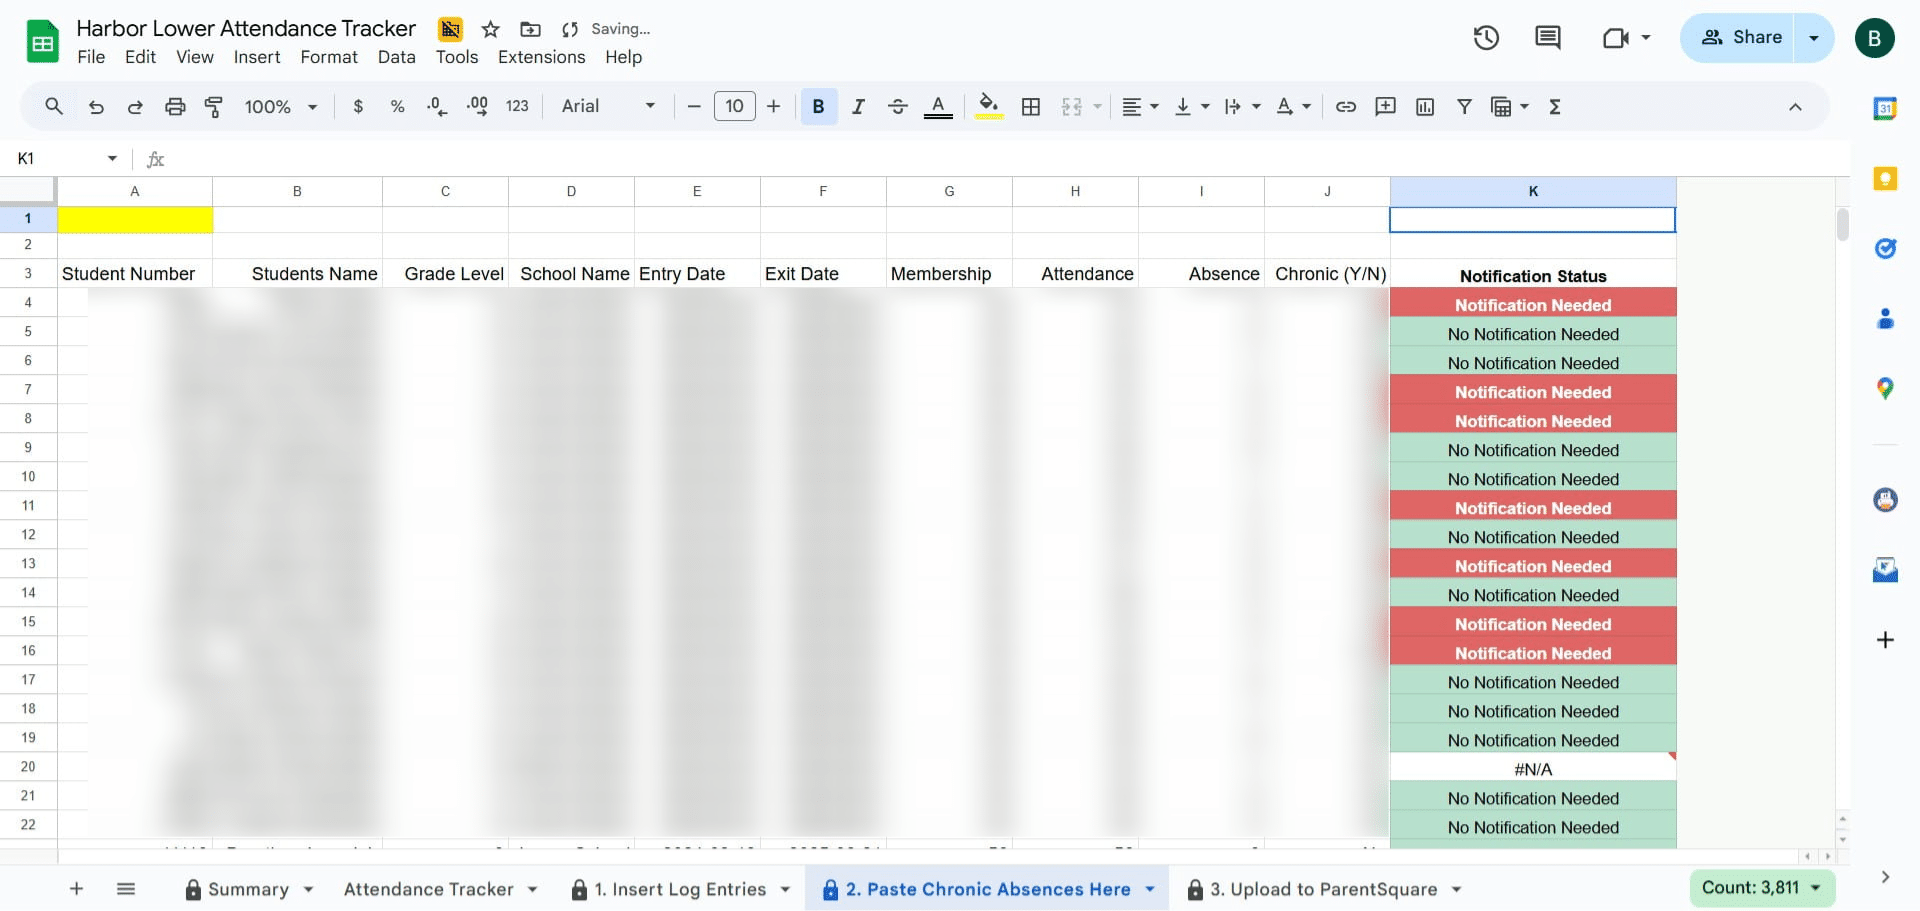The width and height of the screenshot is (1920, 911).
Task: Open version history
Action: [x=1486, y=38]
